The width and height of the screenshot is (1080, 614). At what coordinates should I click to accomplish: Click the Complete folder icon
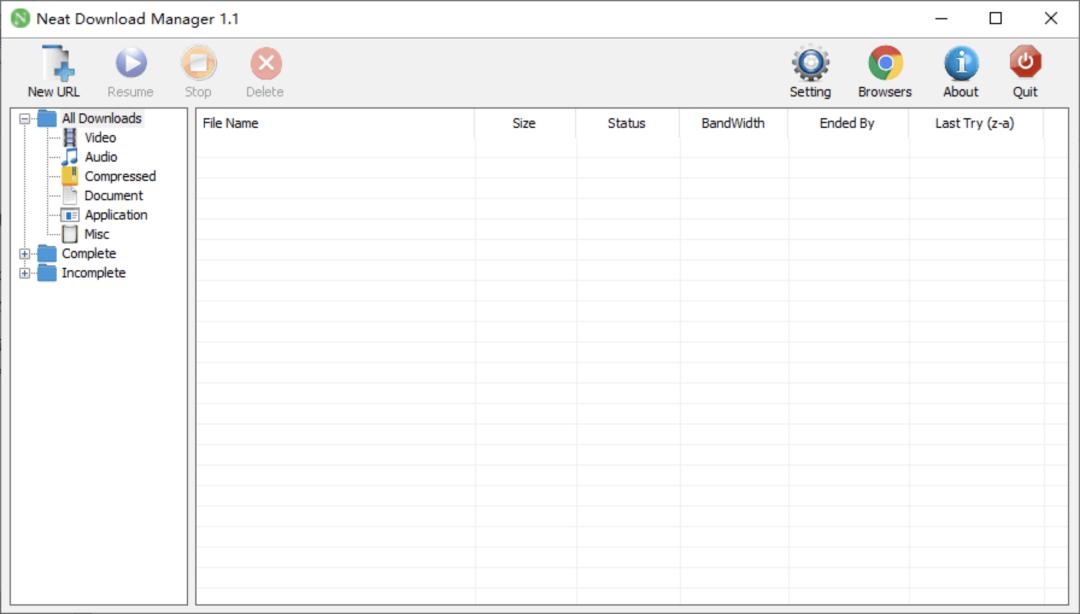tap(47, 254)
